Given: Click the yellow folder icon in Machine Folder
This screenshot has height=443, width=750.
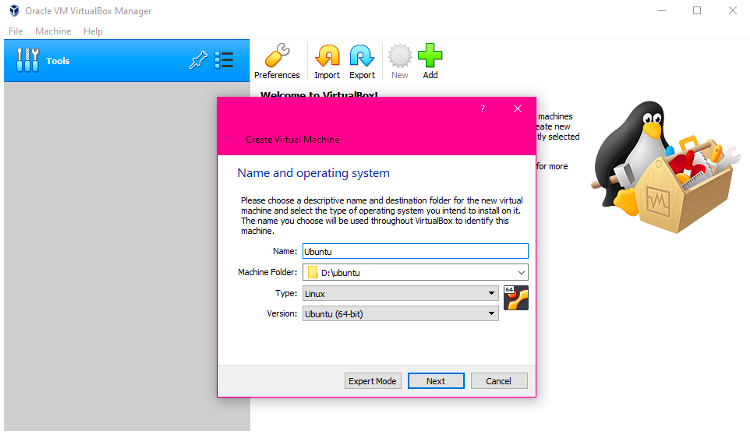Looking at the screenshot, I should tap(312, 272).
